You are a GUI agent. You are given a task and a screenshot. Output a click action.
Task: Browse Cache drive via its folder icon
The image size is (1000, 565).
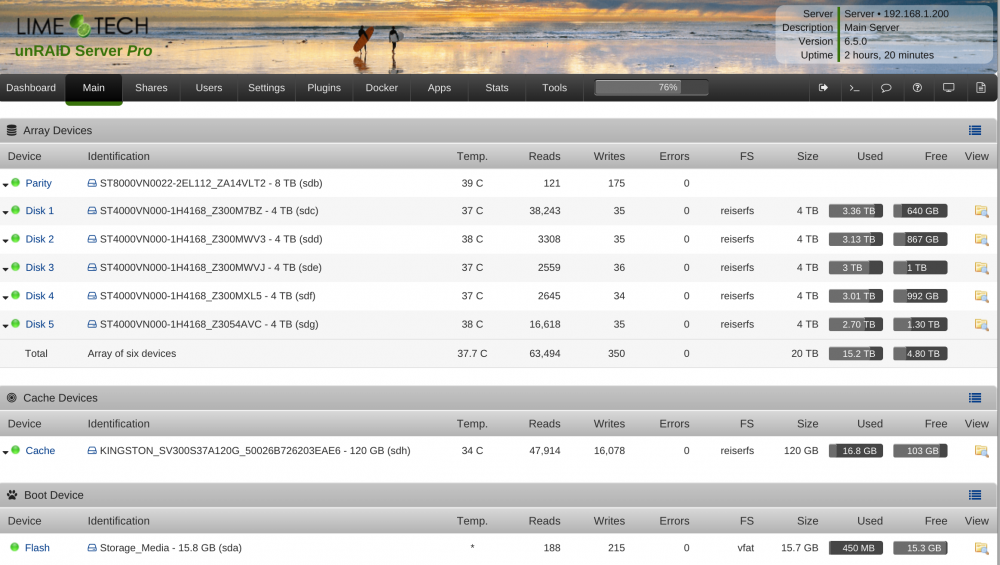click(981, 451)
